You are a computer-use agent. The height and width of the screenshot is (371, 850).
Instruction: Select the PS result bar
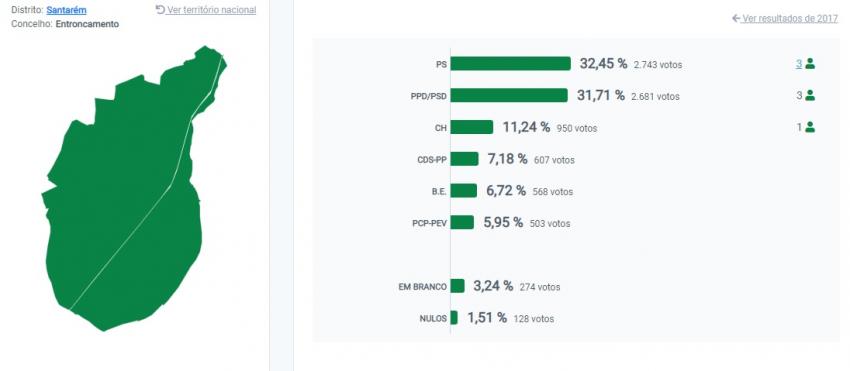click(511, 63)
